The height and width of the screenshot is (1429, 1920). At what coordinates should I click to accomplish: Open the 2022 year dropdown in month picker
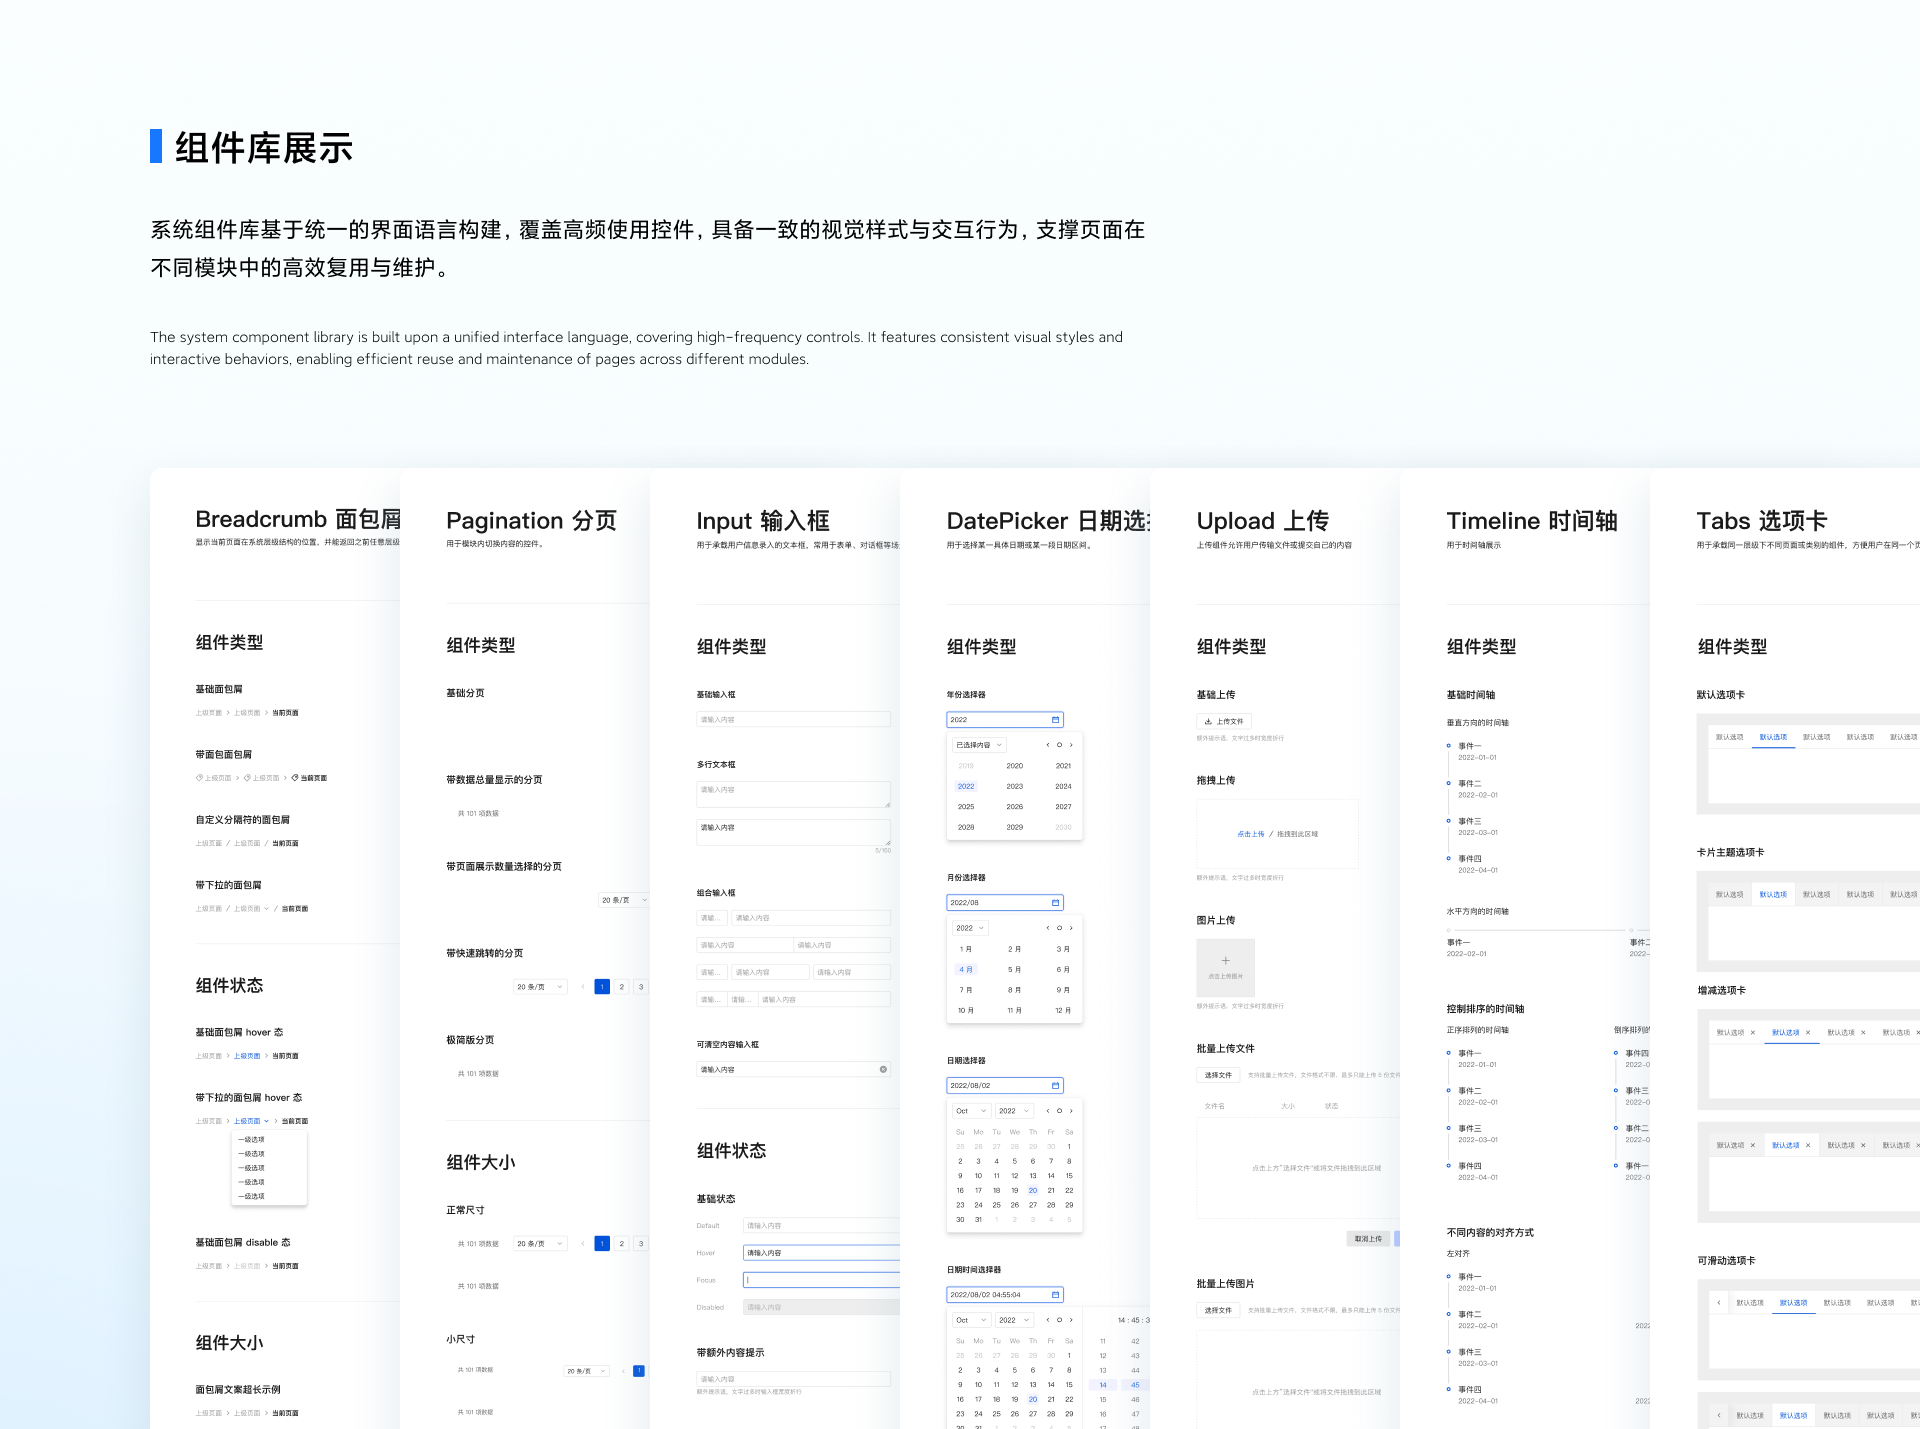pos(969,928)
